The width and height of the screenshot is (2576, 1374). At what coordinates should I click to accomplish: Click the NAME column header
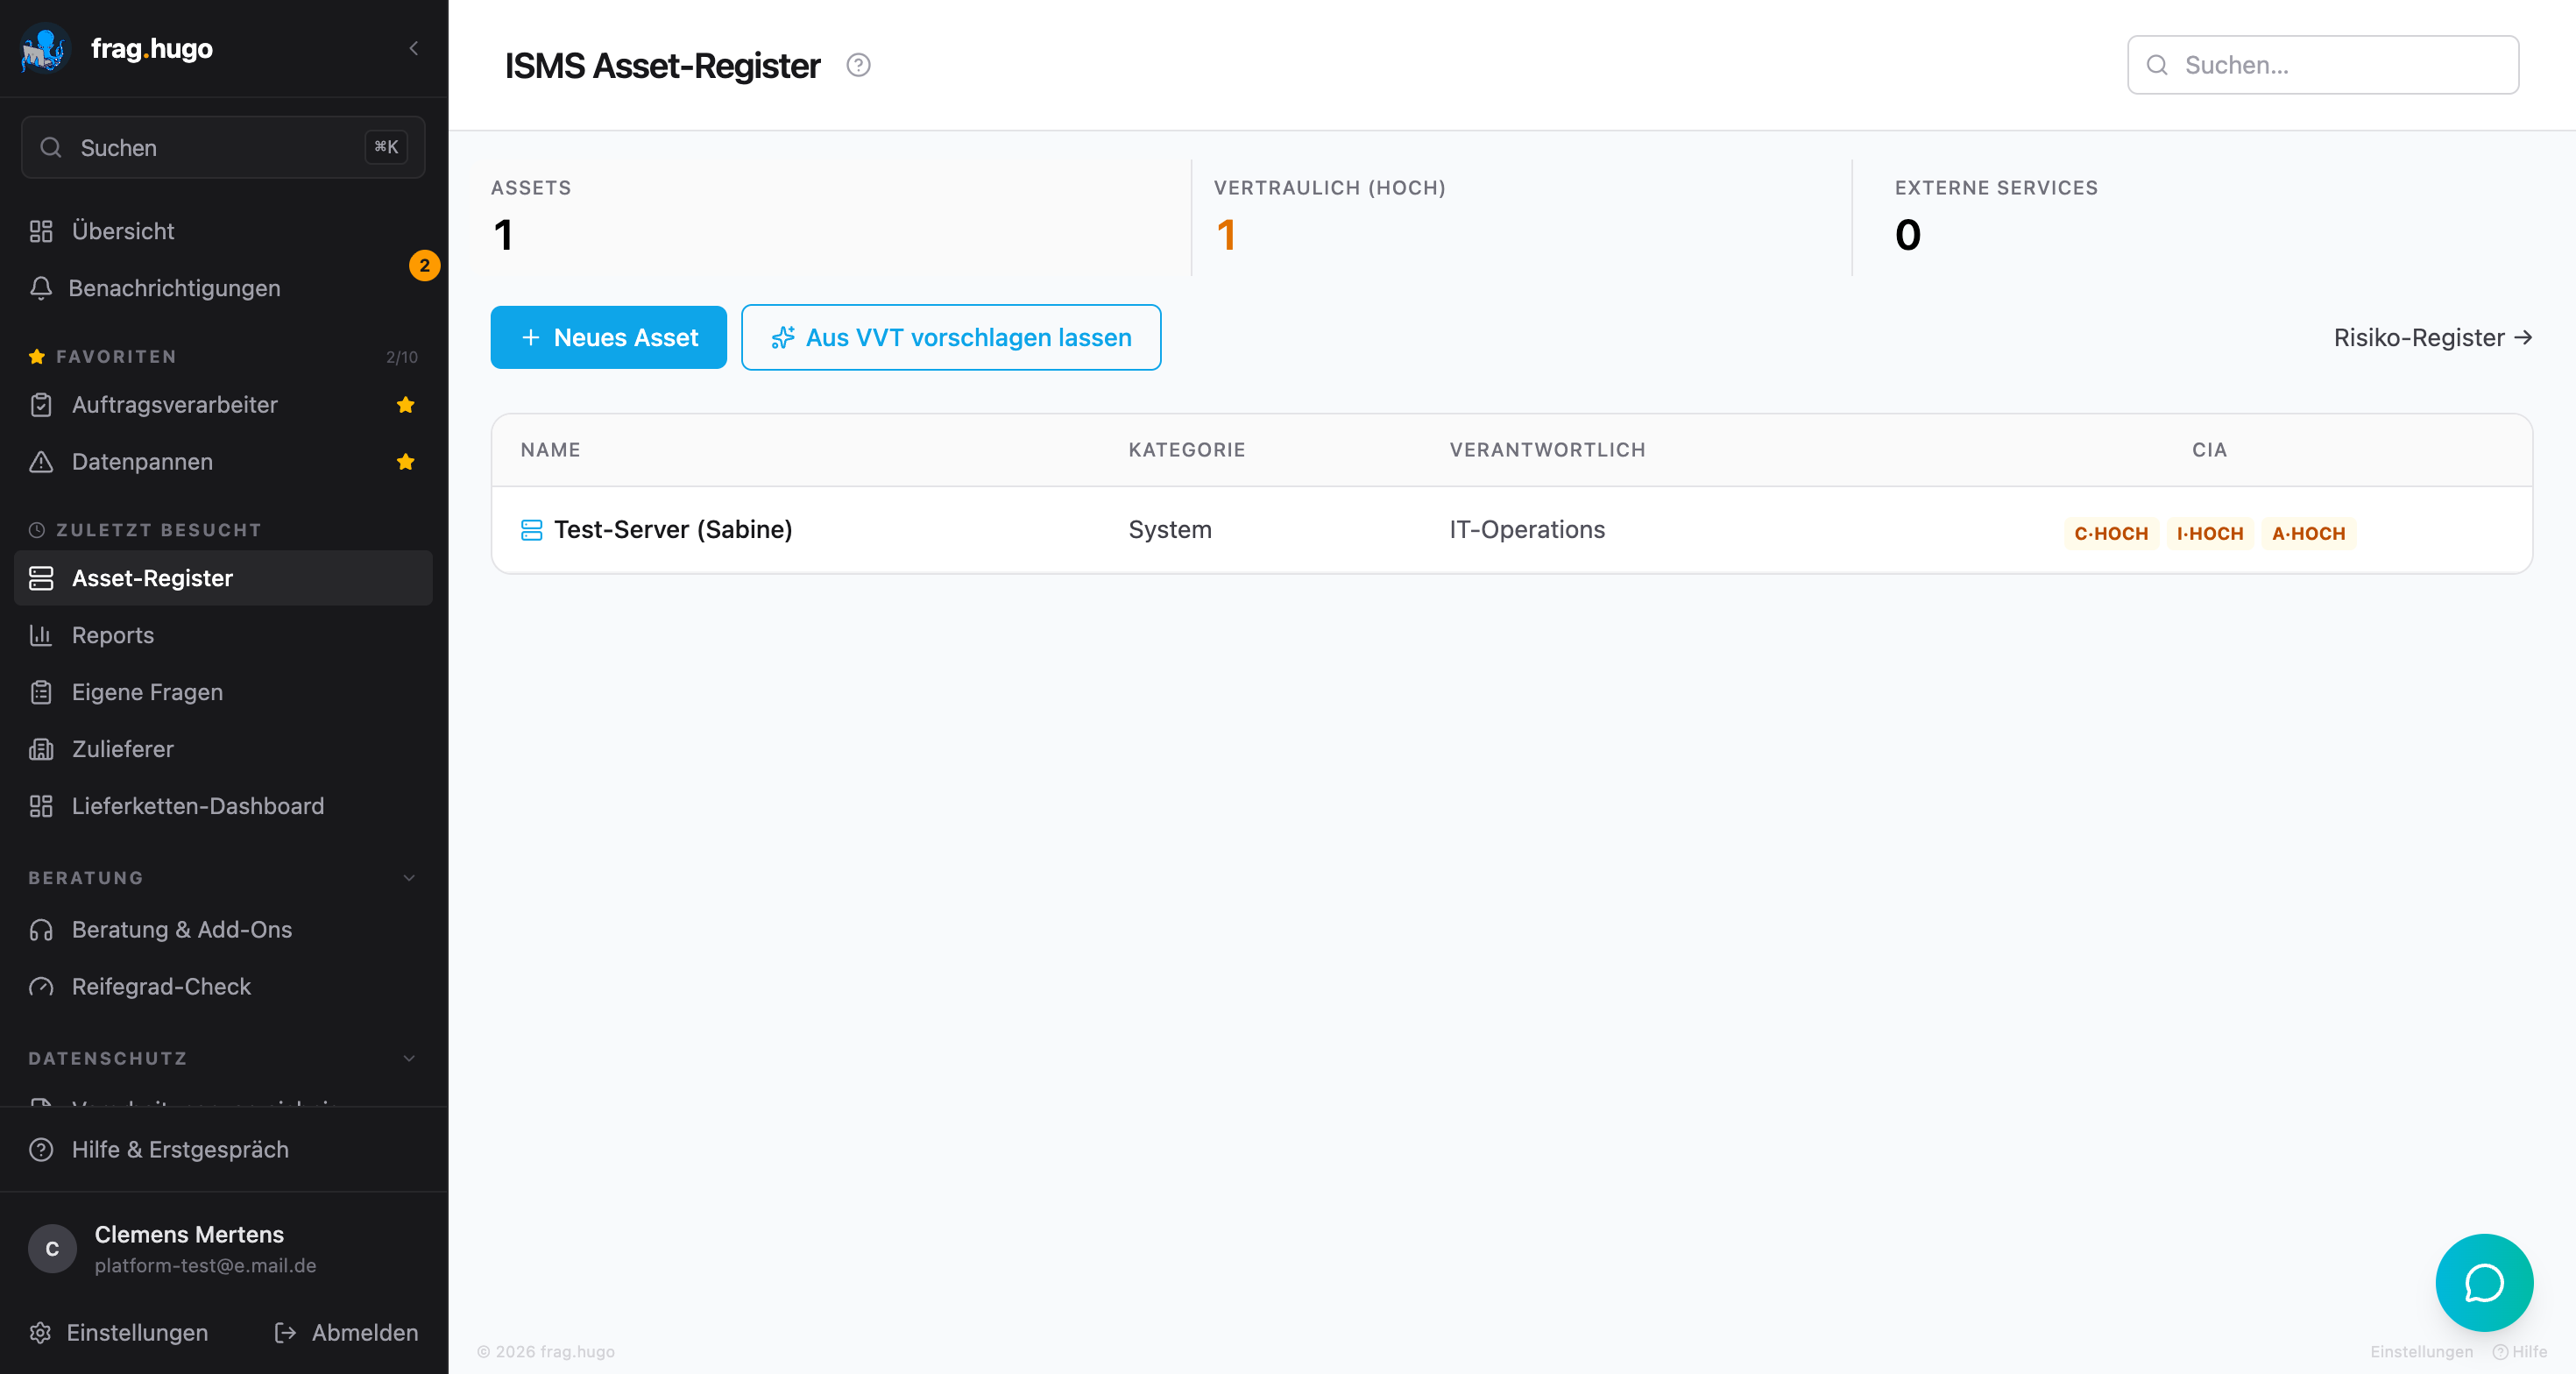point(550,450)
